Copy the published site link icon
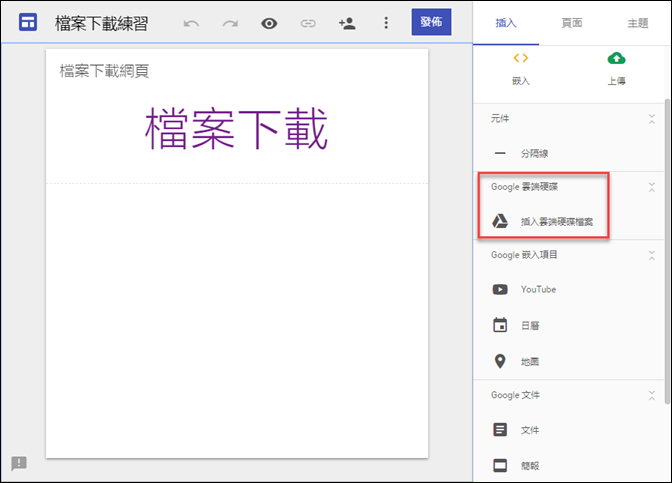This screenshot has height=483, width=672. [x=308, y=23]
